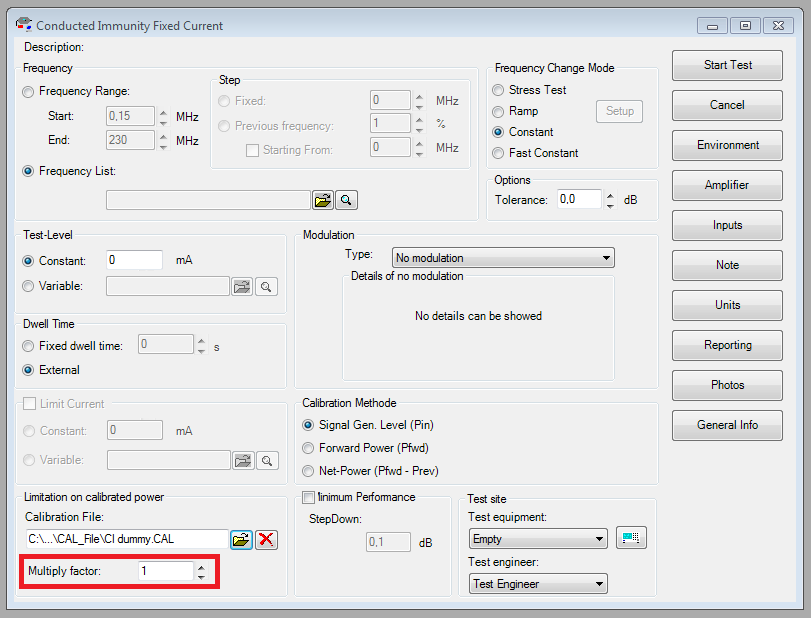Open the Environment settings
The height and width of the screenshot is (618, 811).
[727, 145]
